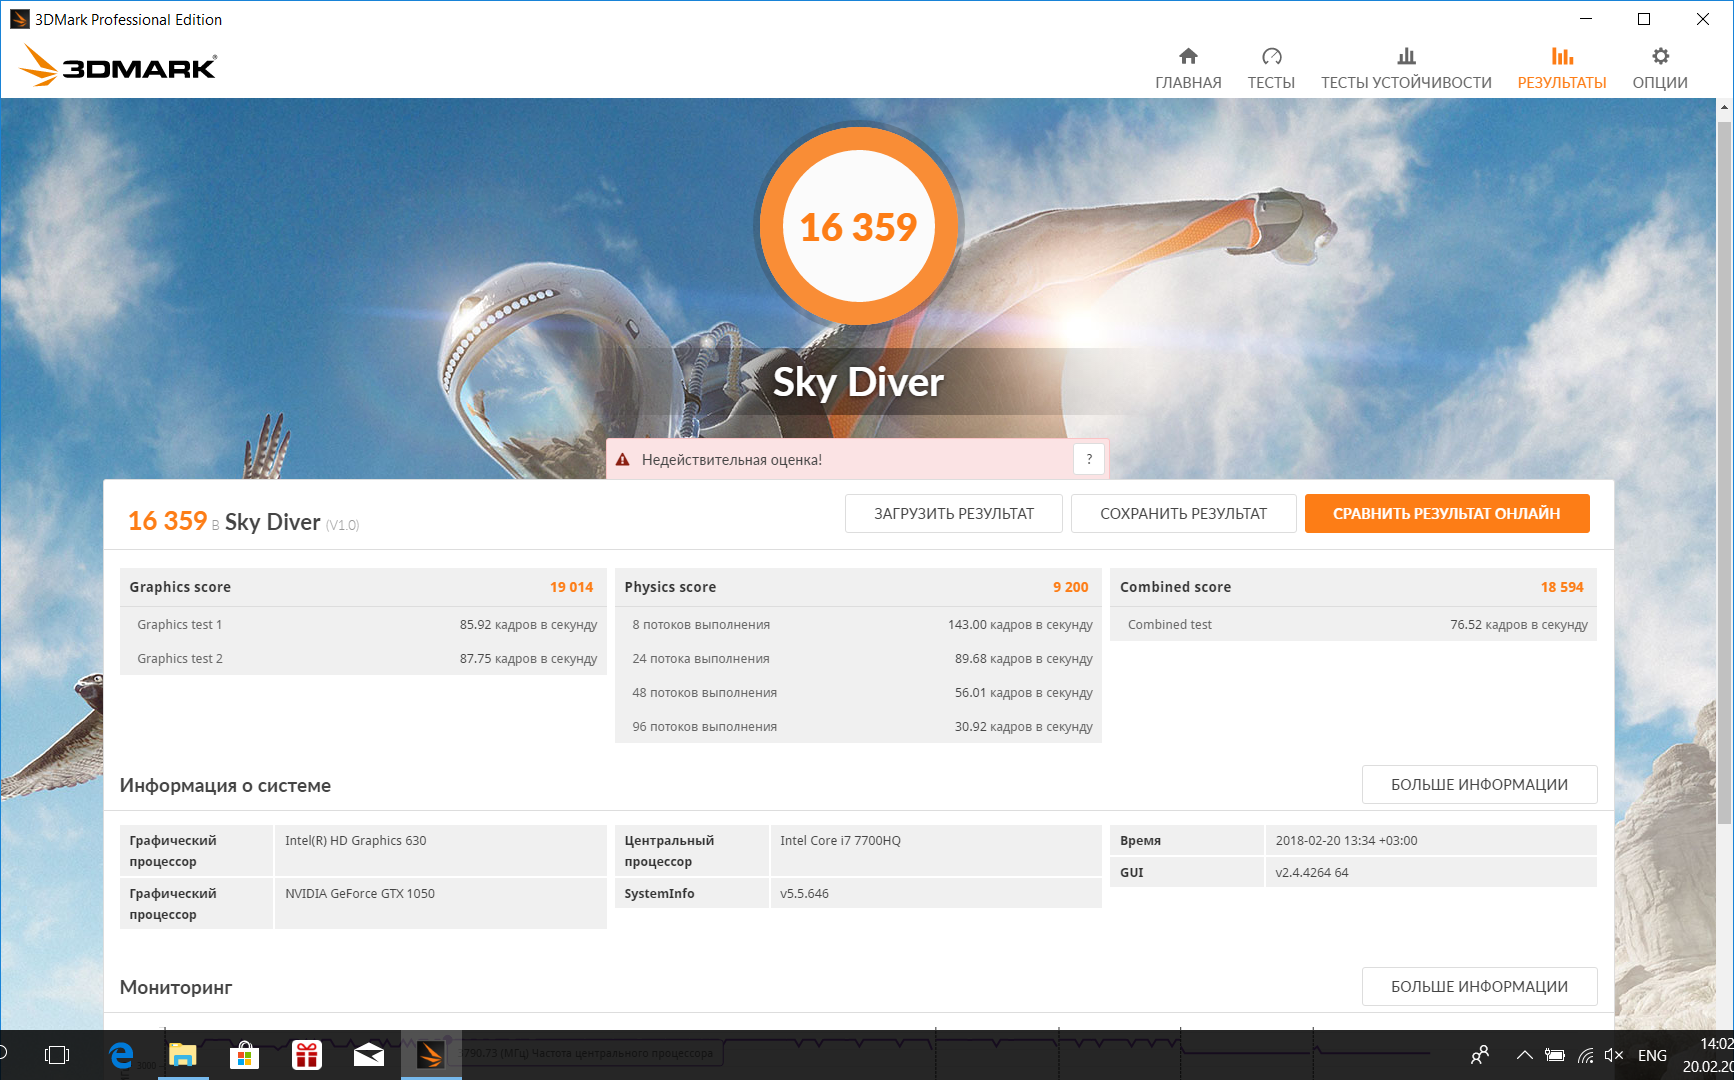Select the Graphics test 2 row
1734x1080 pixels.
[363, 658]
